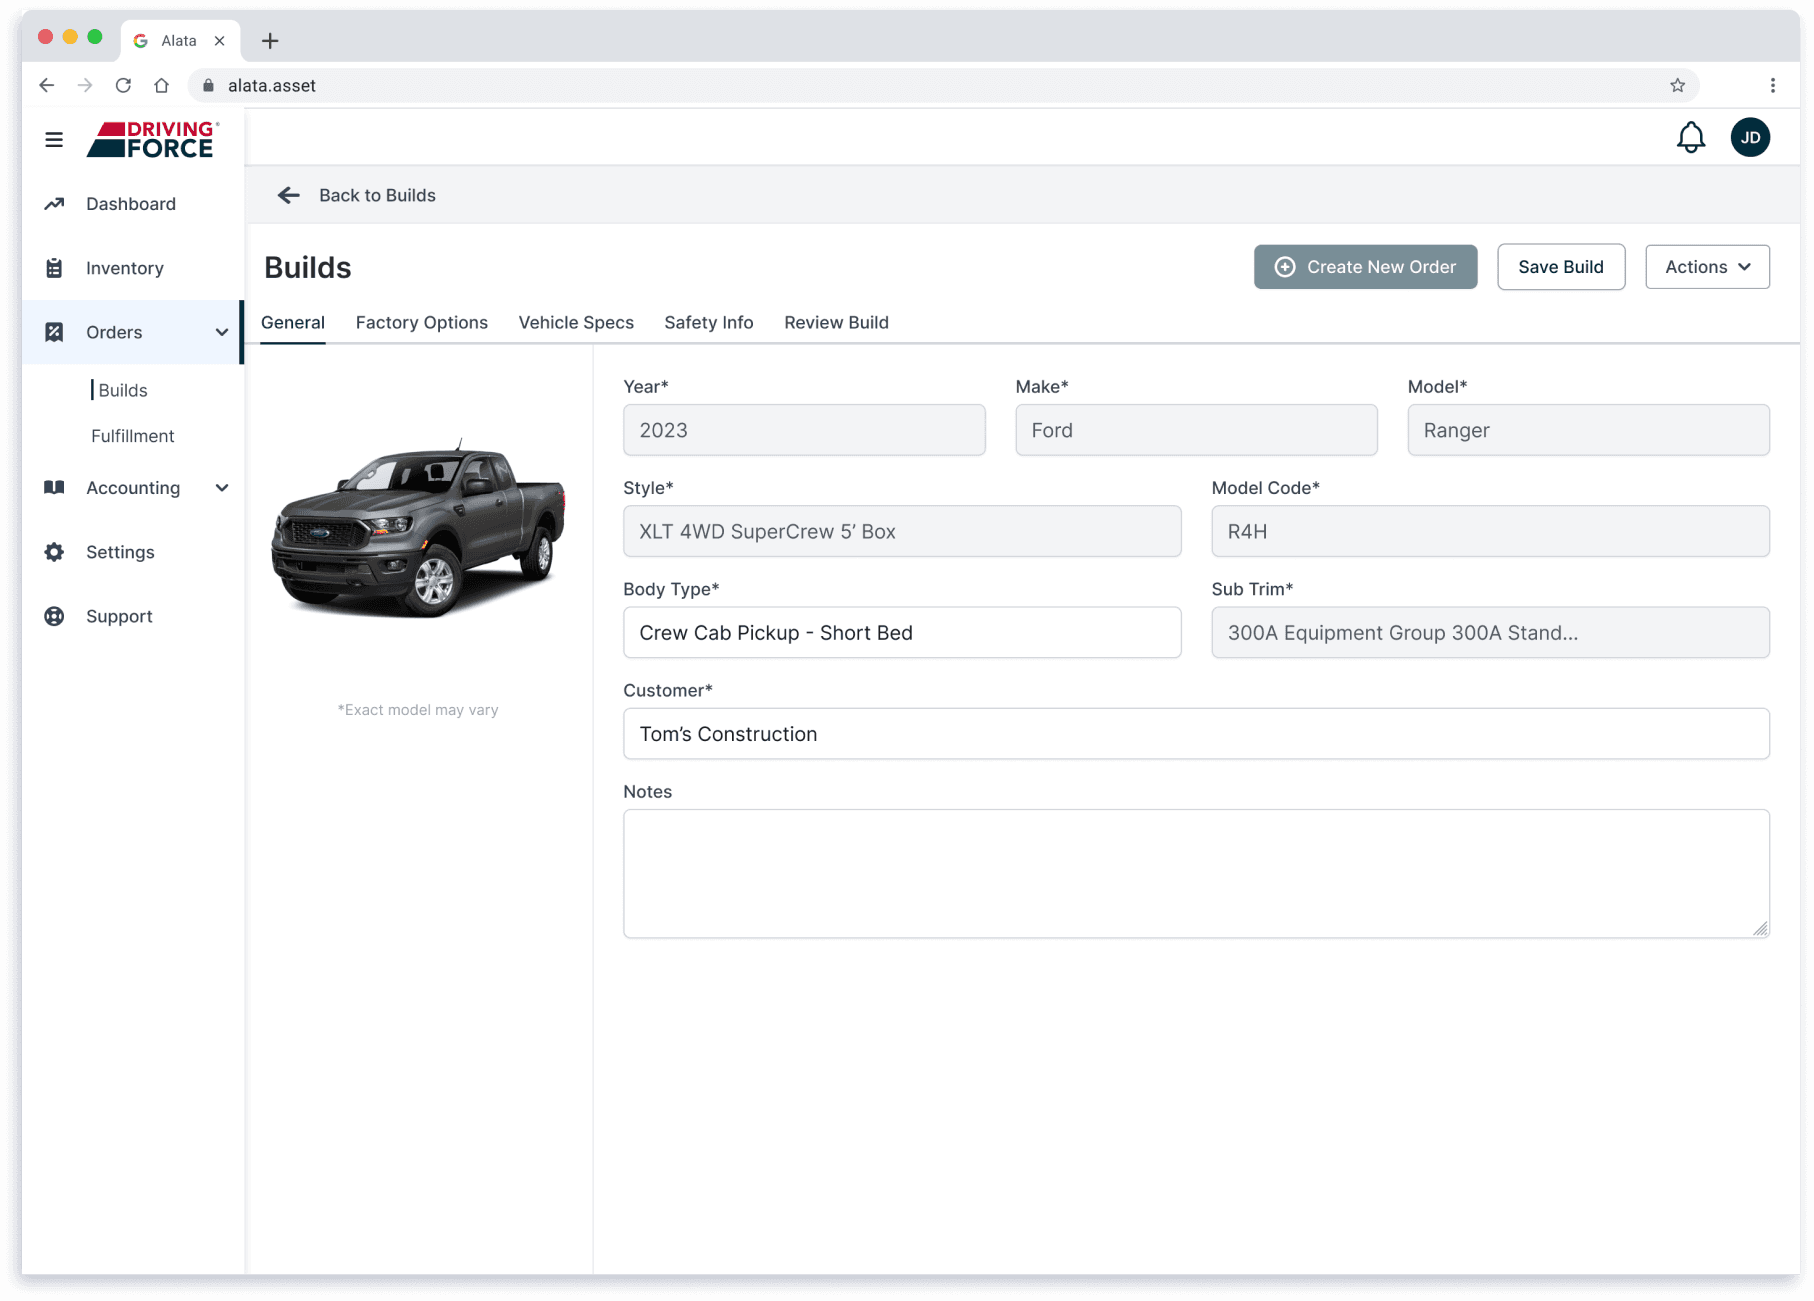Click the Save Build button

coord(1560,267)
